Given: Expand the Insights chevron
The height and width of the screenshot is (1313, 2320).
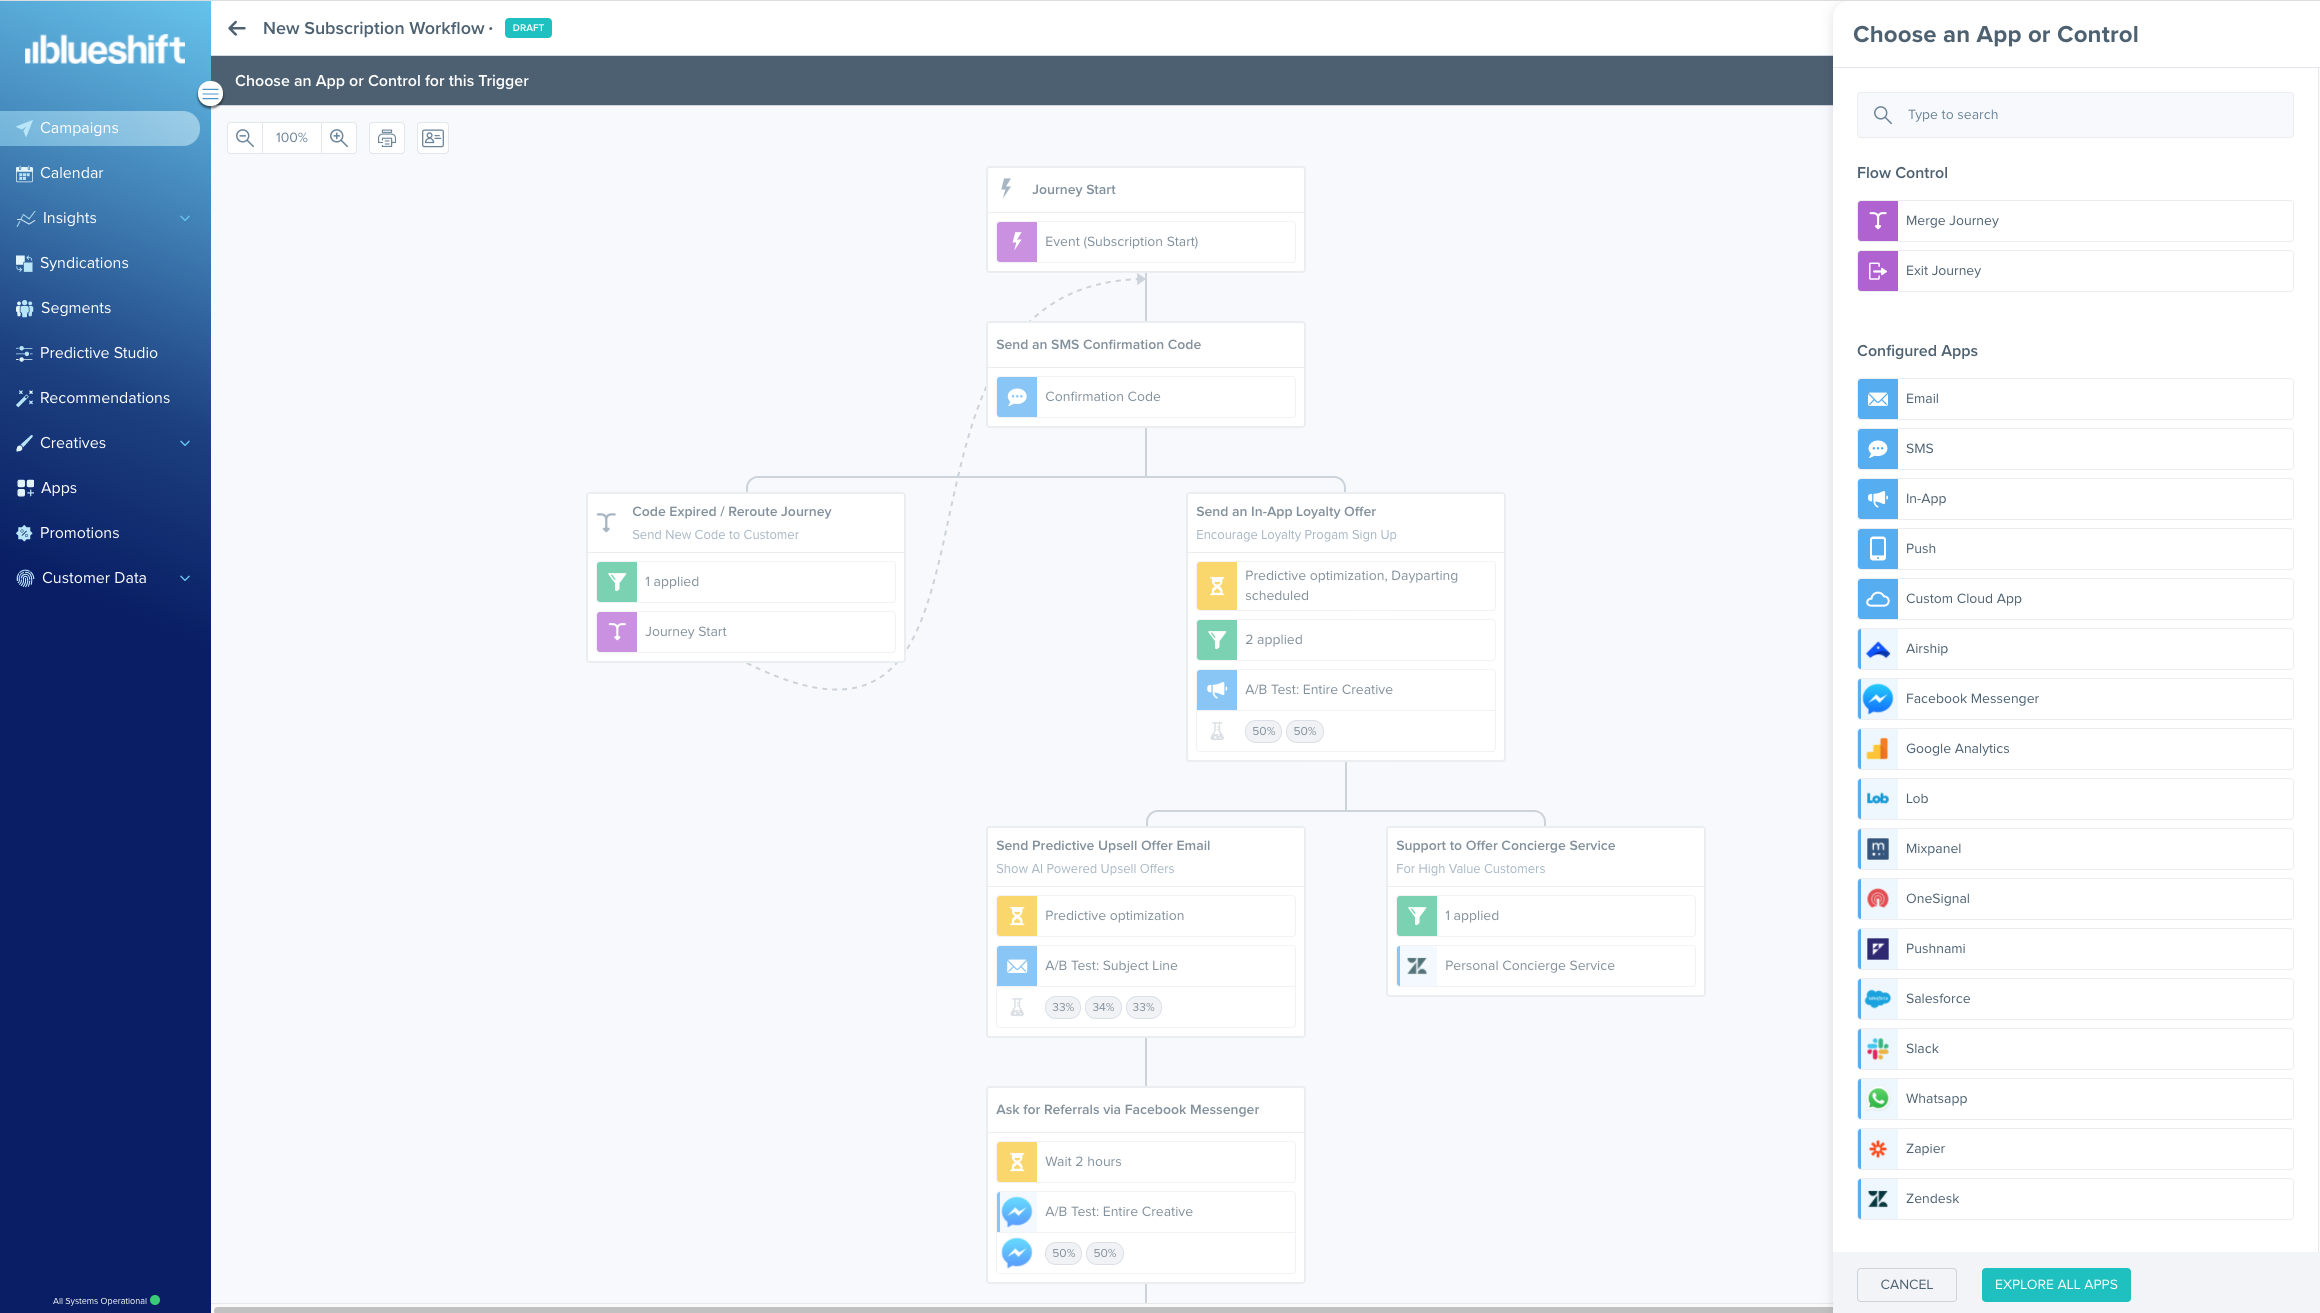Looking at the screenshot, I should (x=185, y=218).
